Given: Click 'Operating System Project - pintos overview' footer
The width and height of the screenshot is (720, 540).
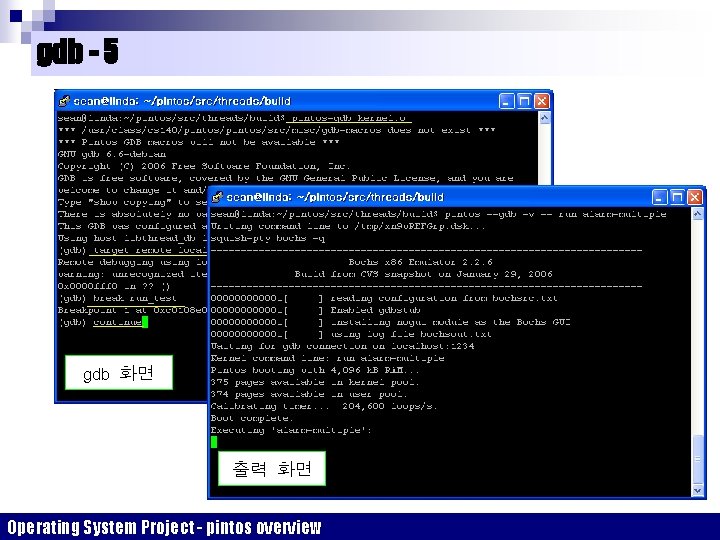Looking at the screenshot, I should (164, 527).
